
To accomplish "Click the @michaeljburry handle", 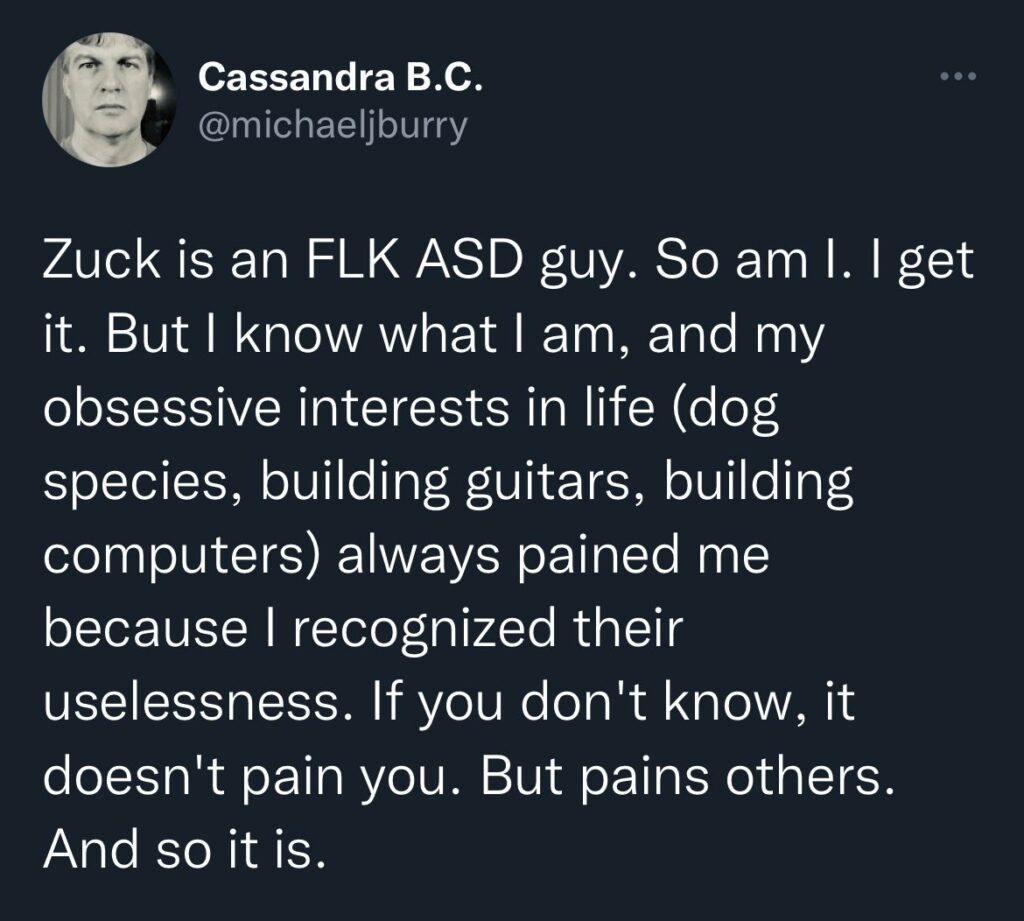I will (333, 127).
